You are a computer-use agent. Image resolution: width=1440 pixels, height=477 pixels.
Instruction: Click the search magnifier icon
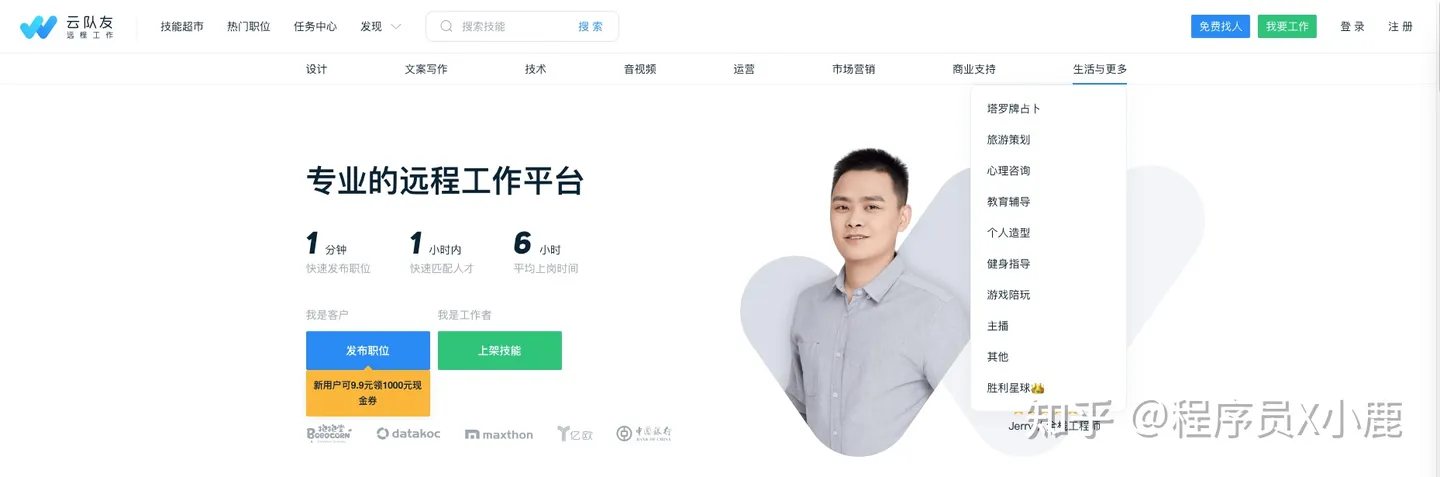click(446, 26)
